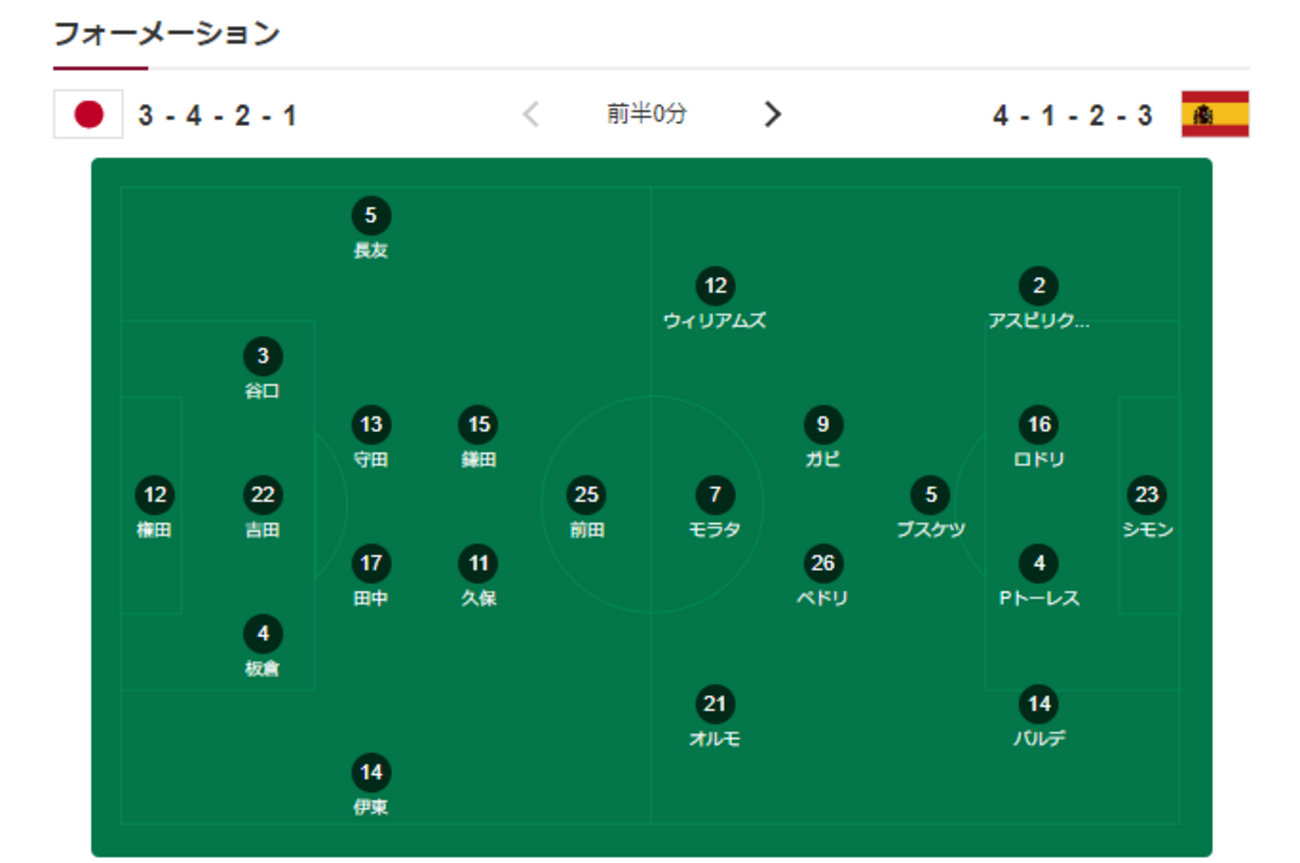Click the Japan flag icon
The image size is (1300, 863).
pyautogui.click(x=88, y=115)
